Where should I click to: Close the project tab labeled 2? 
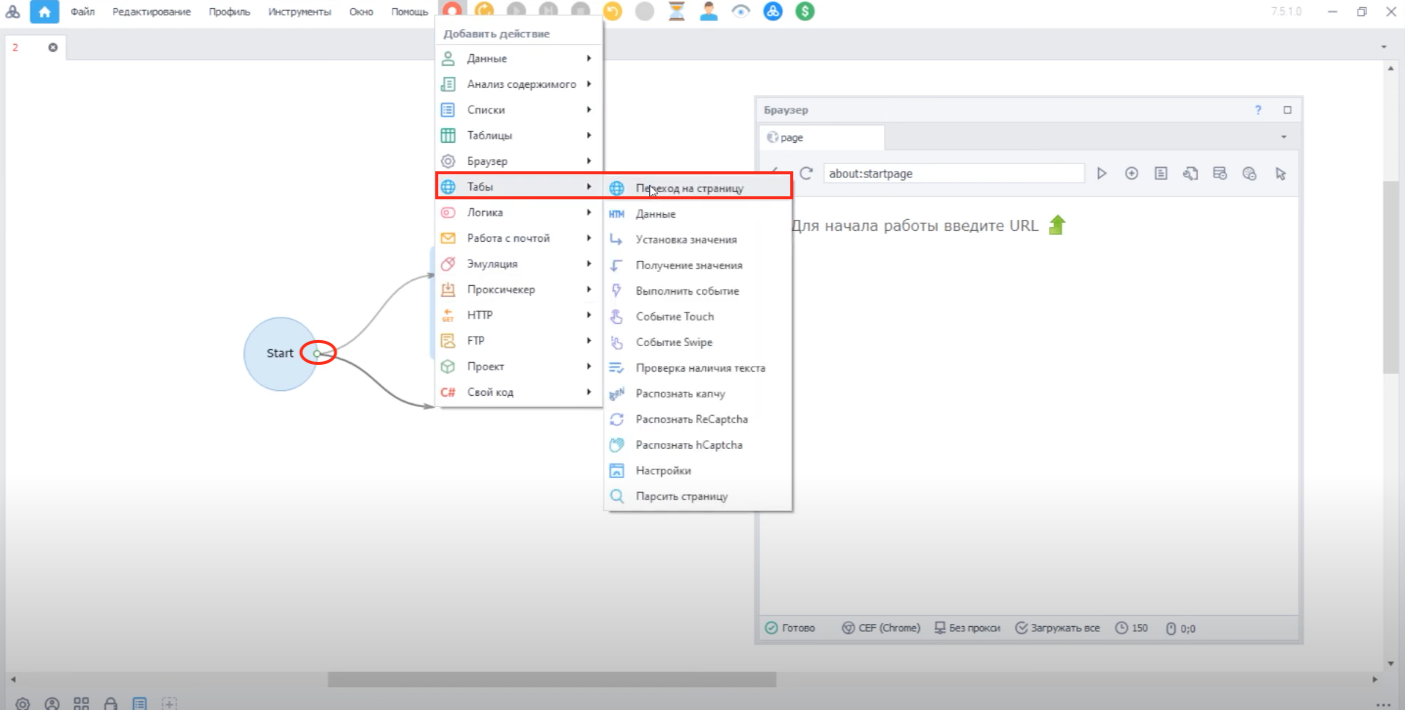[52, 47]
